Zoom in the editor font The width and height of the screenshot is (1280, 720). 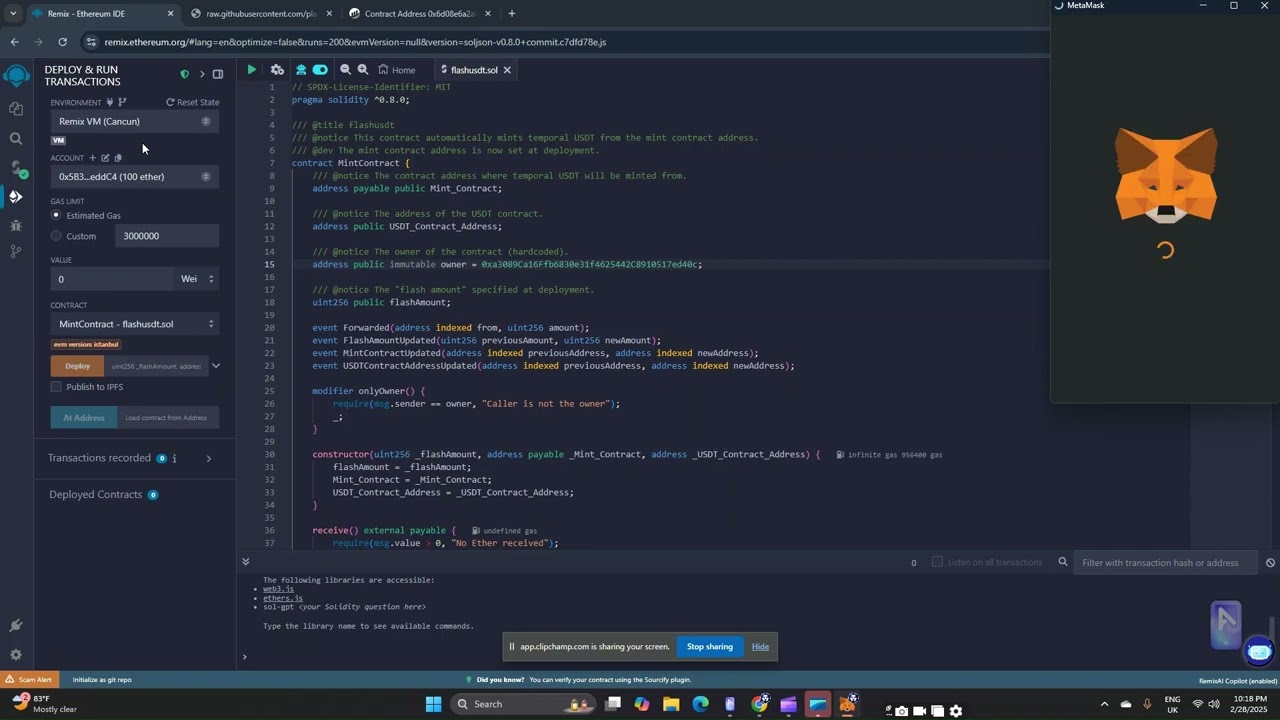click(x=363, y=70)
